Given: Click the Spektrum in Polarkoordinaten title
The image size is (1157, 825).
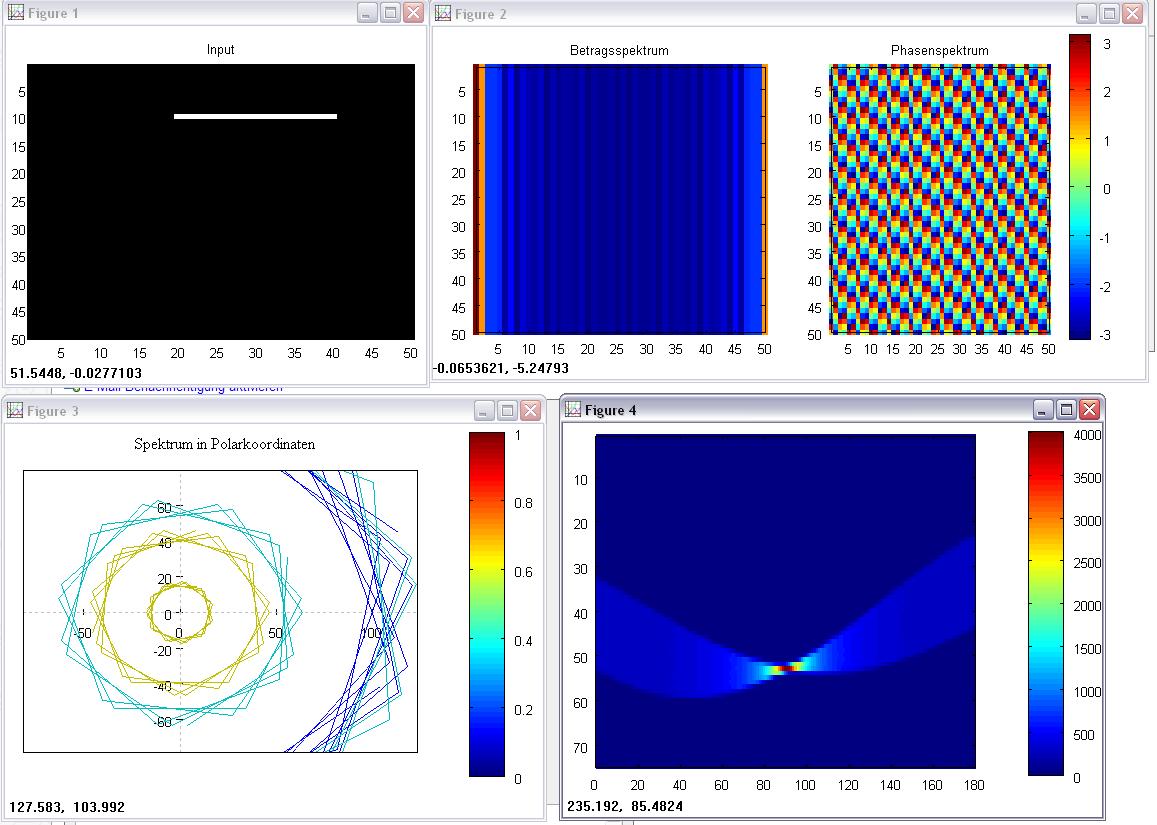Looking at the screenshot, I should coord(224,444).
